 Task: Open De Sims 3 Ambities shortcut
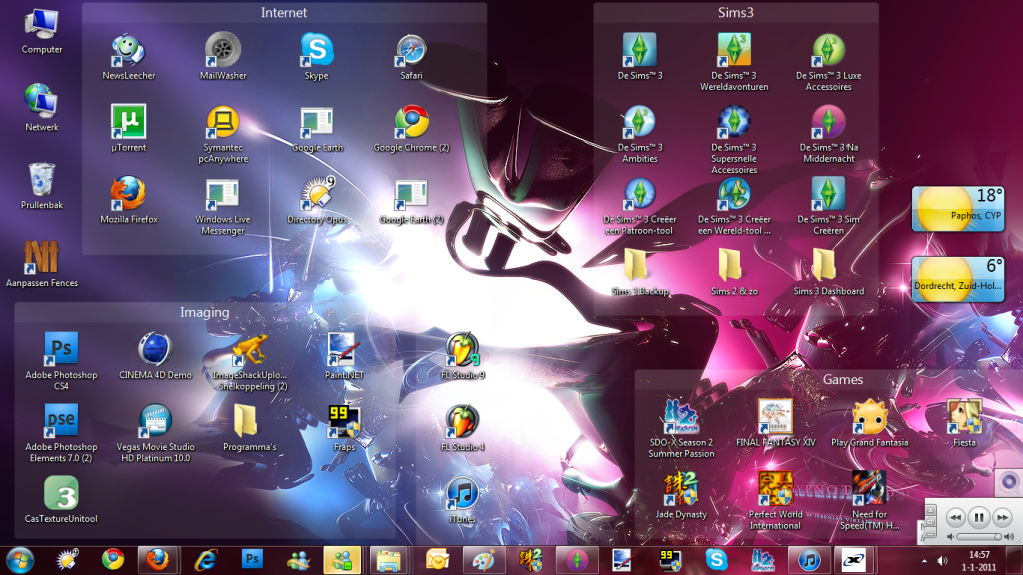tap(639, 134)
